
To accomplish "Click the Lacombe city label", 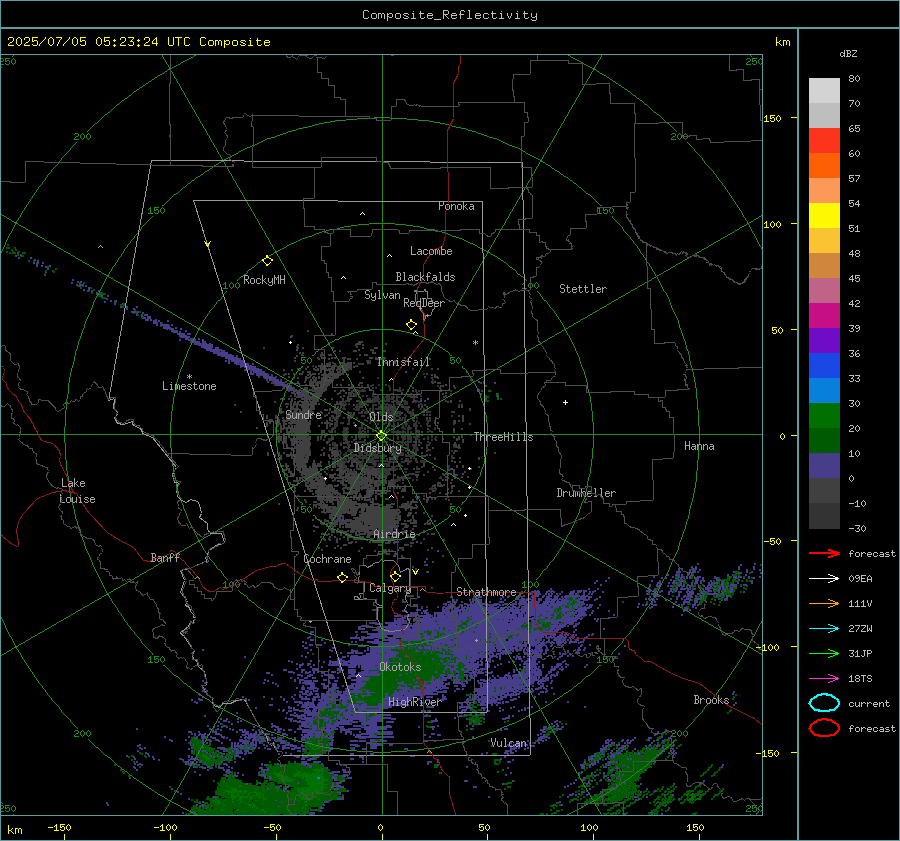I will click(x=431, y=251).
